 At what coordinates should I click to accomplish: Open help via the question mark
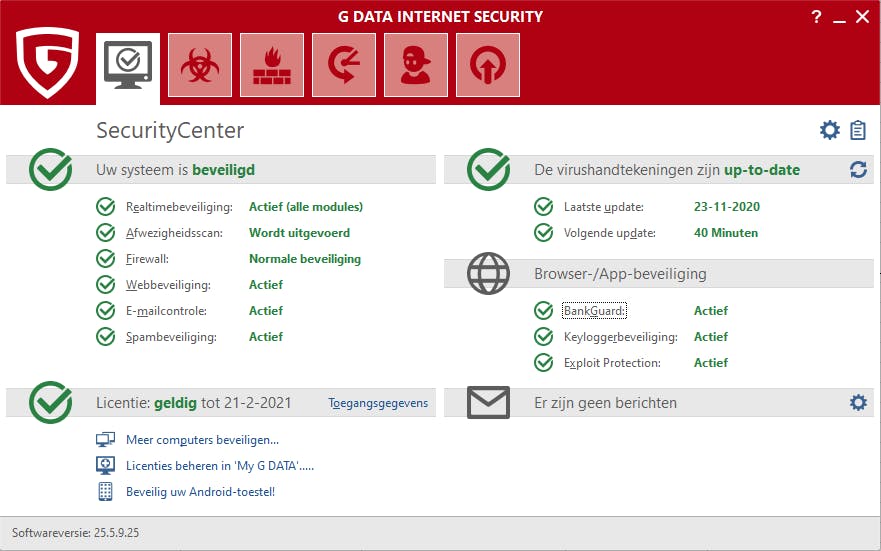click(816, 17)
